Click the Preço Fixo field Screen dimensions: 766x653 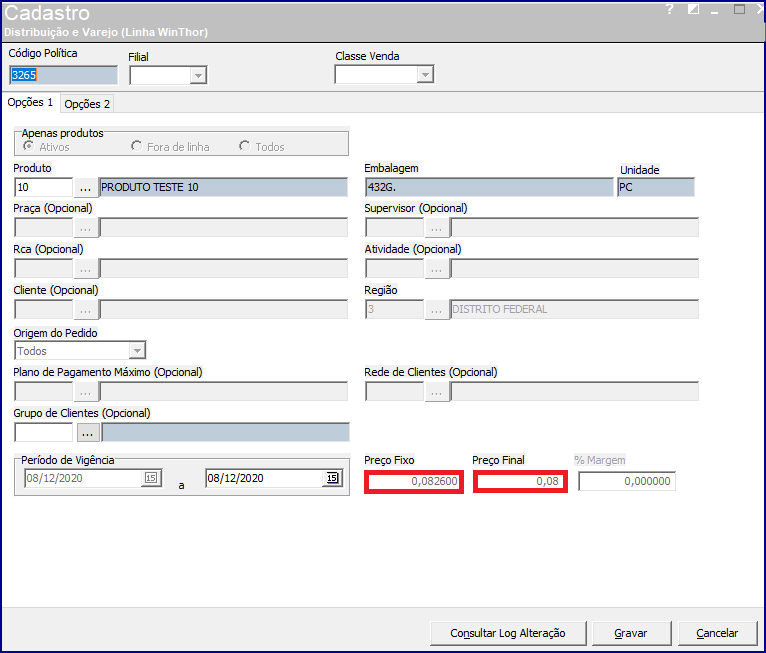[414, 482]
